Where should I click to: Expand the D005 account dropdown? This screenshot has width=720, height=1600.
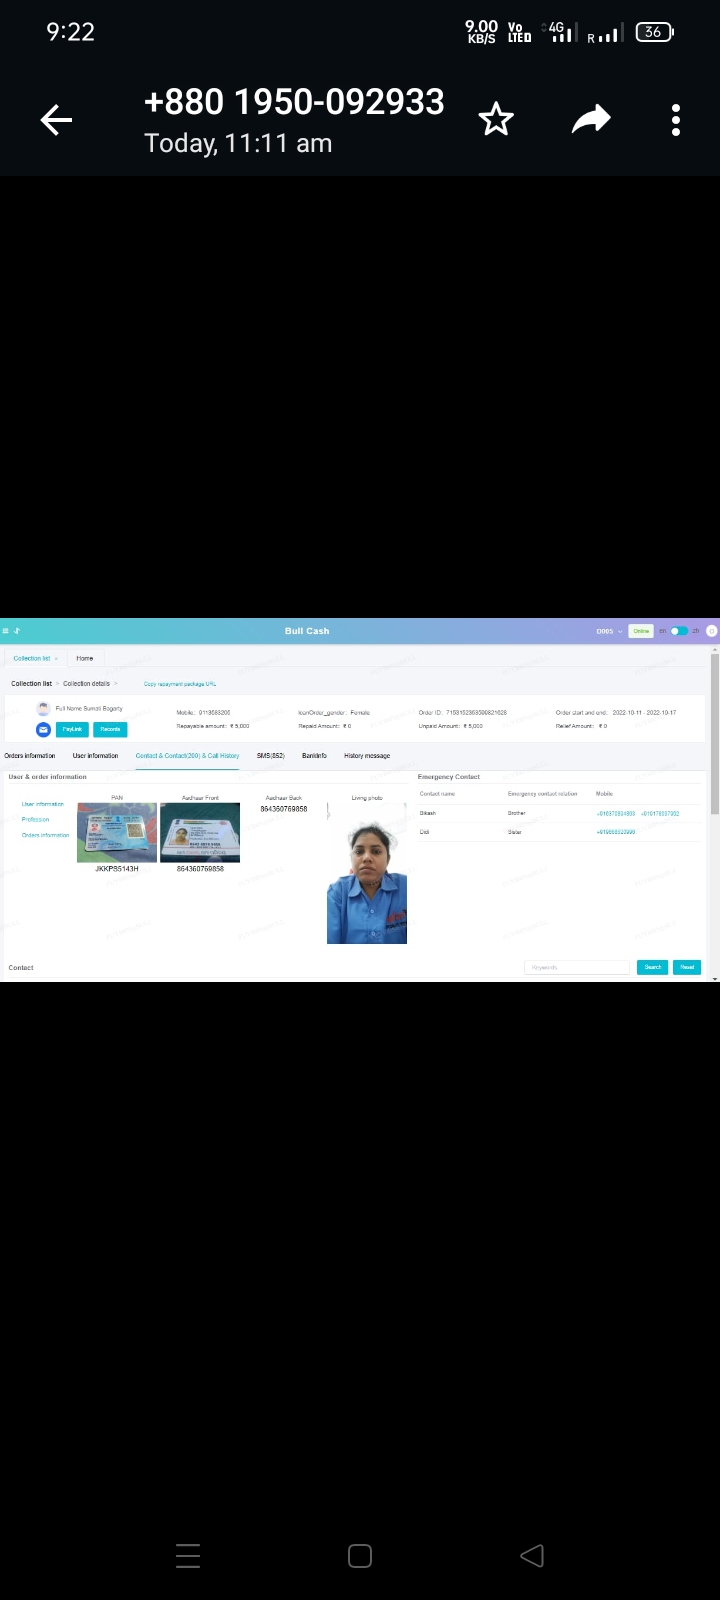point(609,631)
